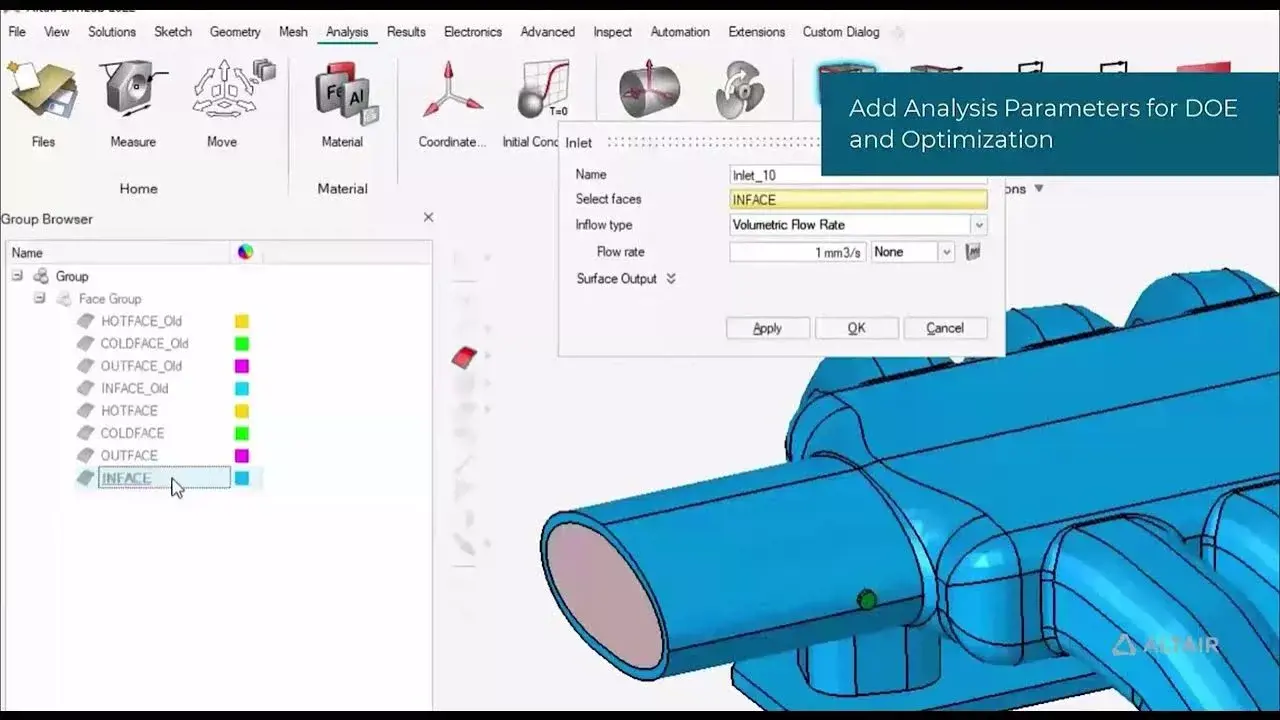
Task: Click the red face selection viewport icon
Action: [463, 356]
